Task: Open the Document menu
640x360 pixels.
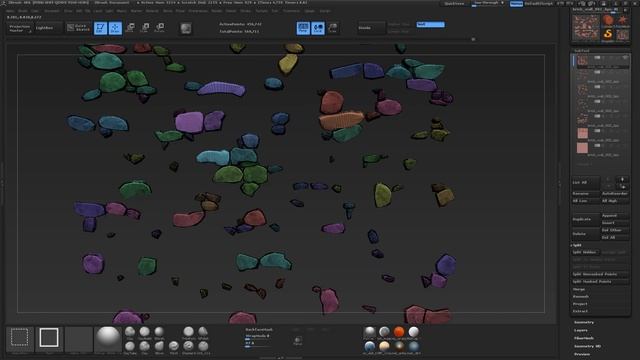Action: click(x=52, y=11)
